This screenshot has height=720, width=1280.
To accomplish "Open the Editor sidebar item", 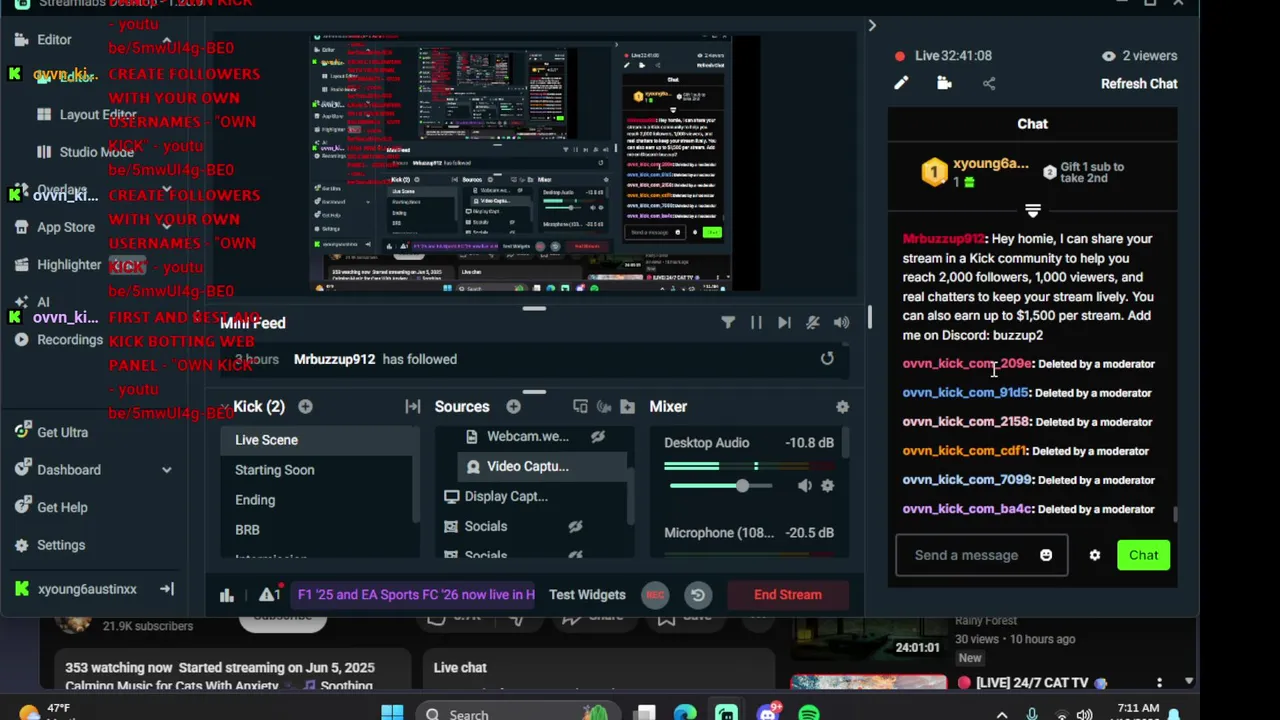I will pyautogui.click(x=54, y=40).
